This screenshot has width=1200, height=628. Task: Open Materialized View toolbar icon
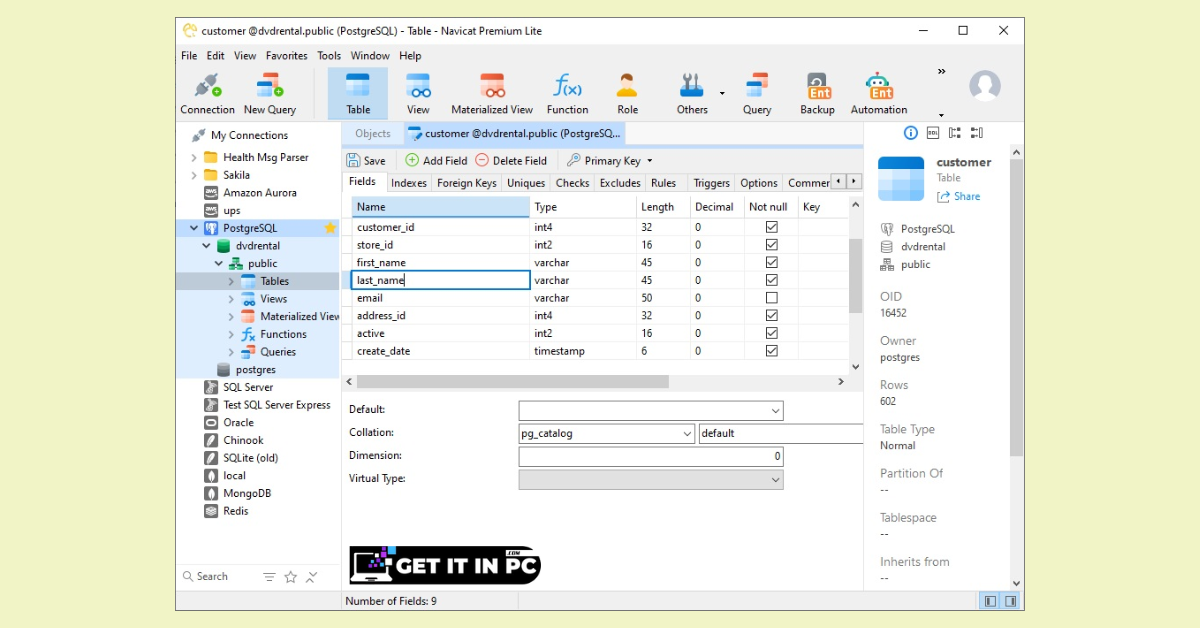click(x=492, y=94)
